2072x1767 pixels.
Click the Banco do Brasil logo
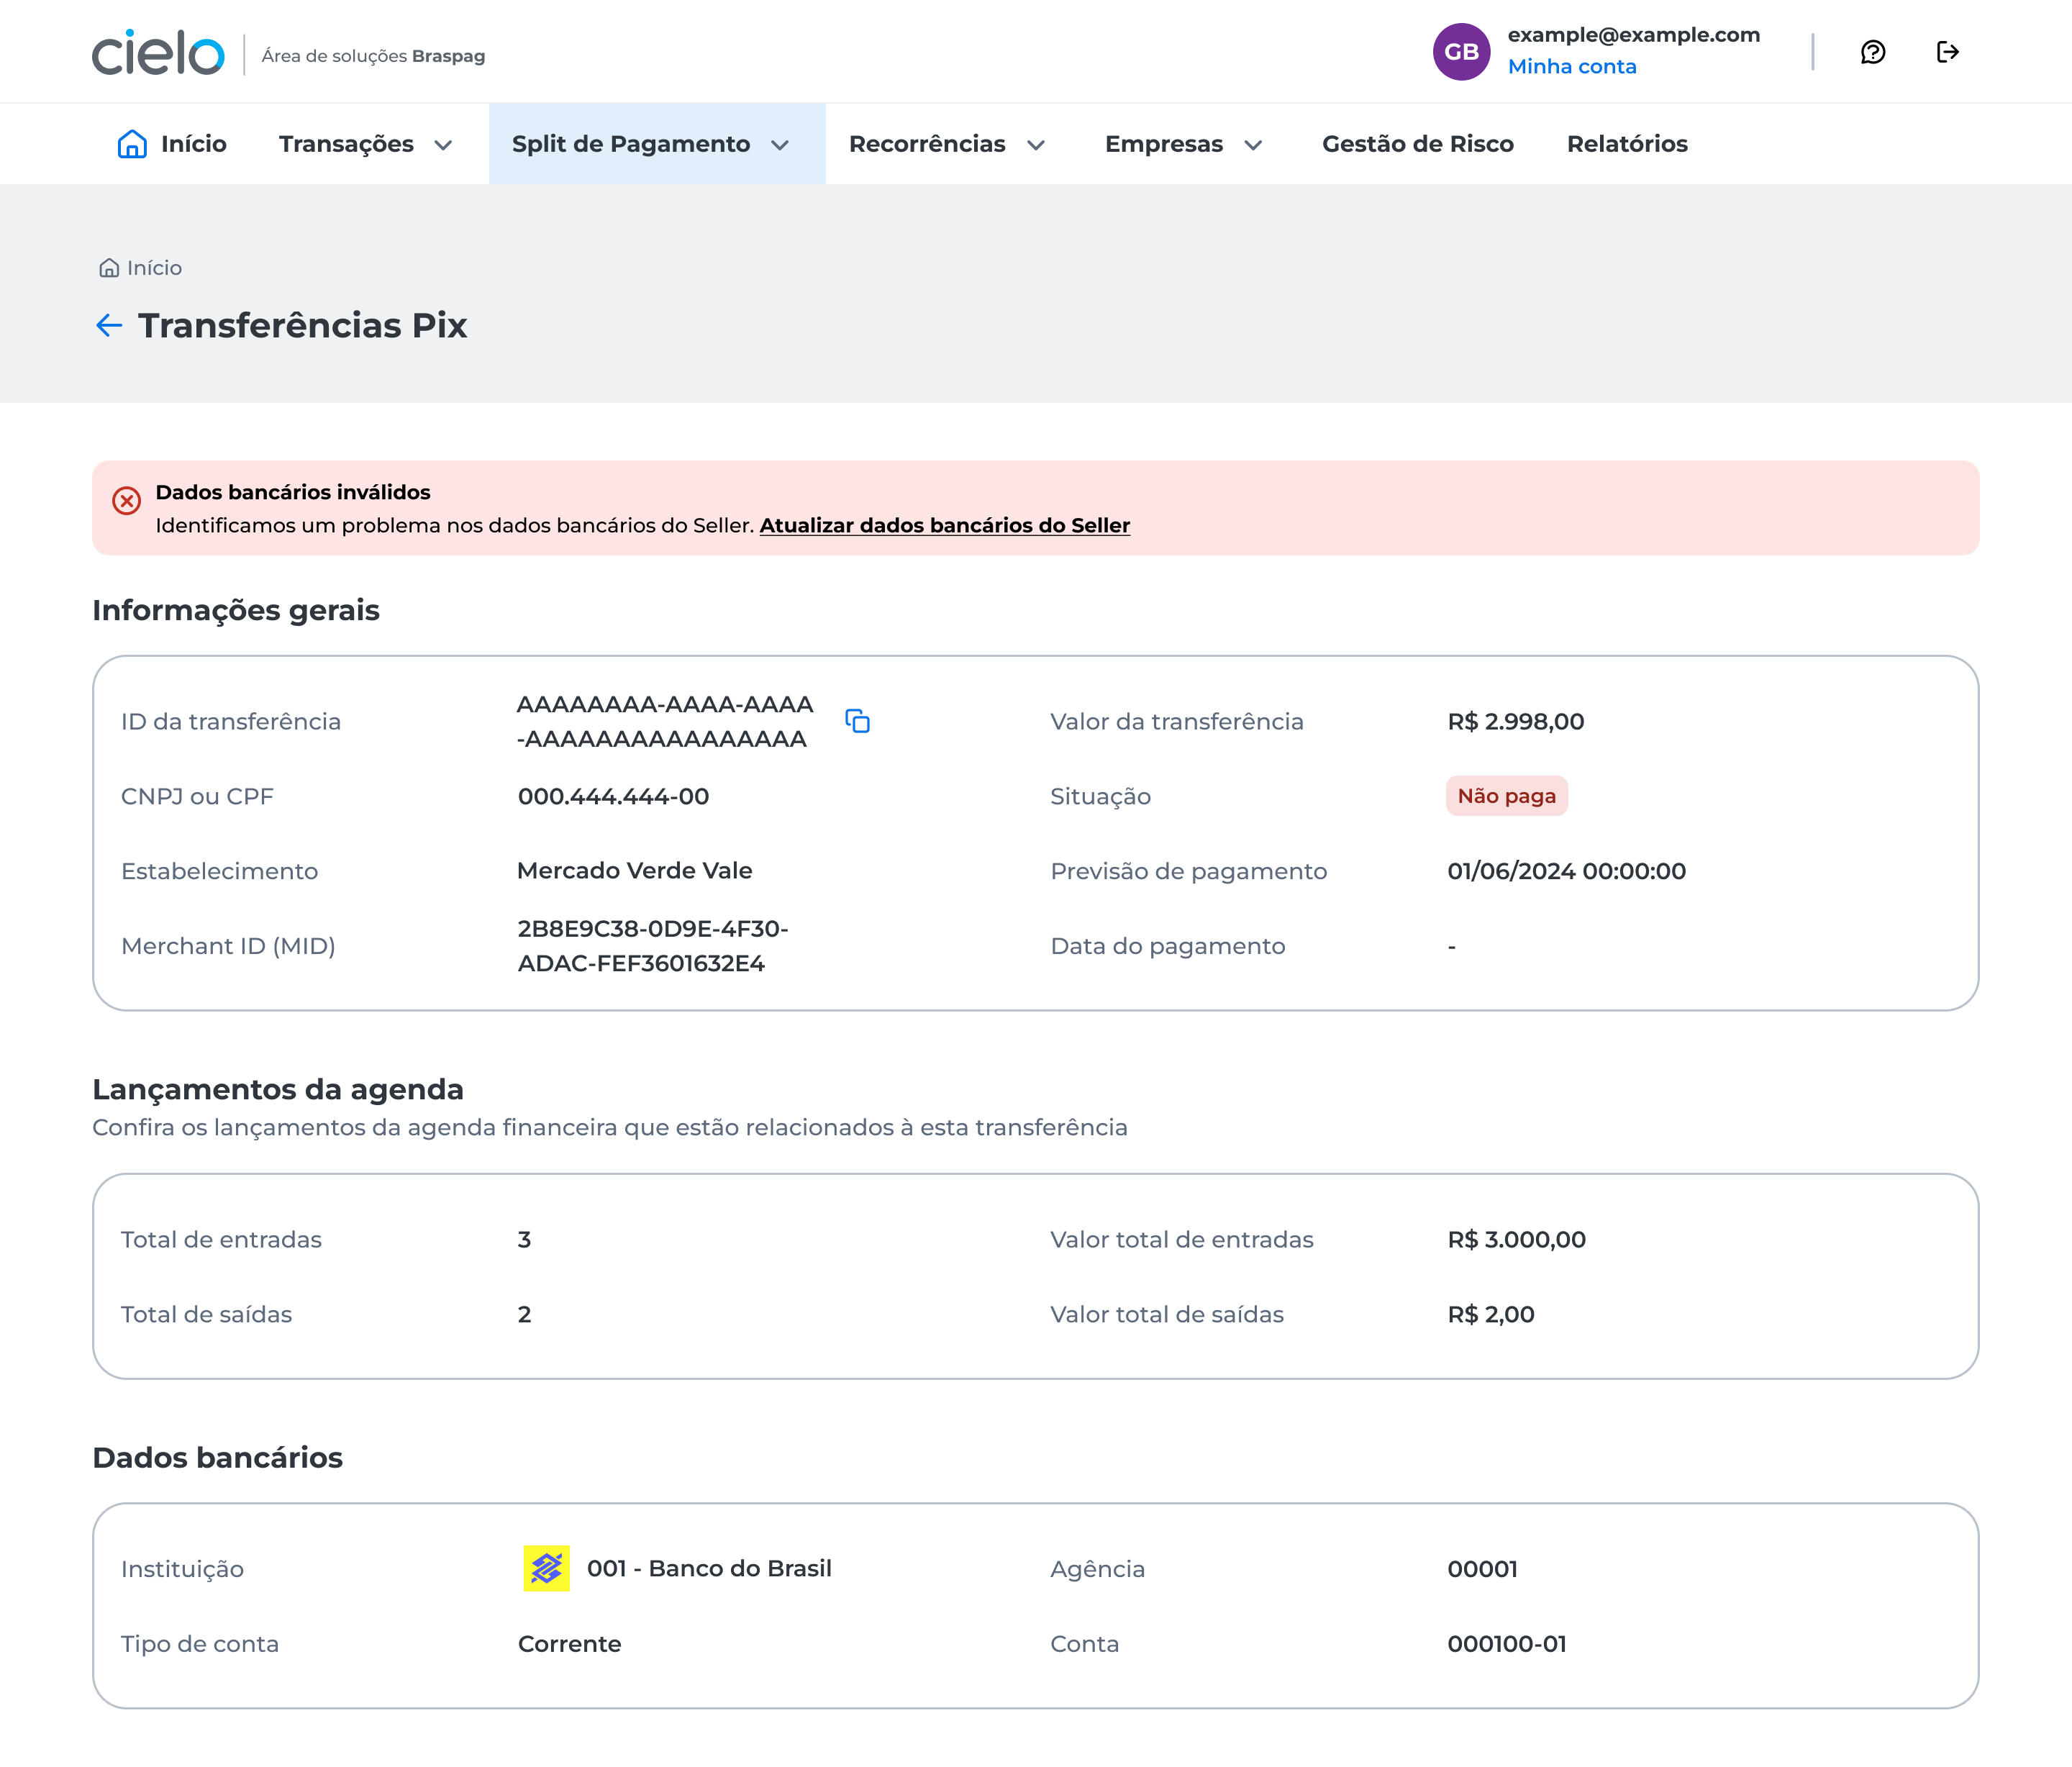pos(546,1568)
